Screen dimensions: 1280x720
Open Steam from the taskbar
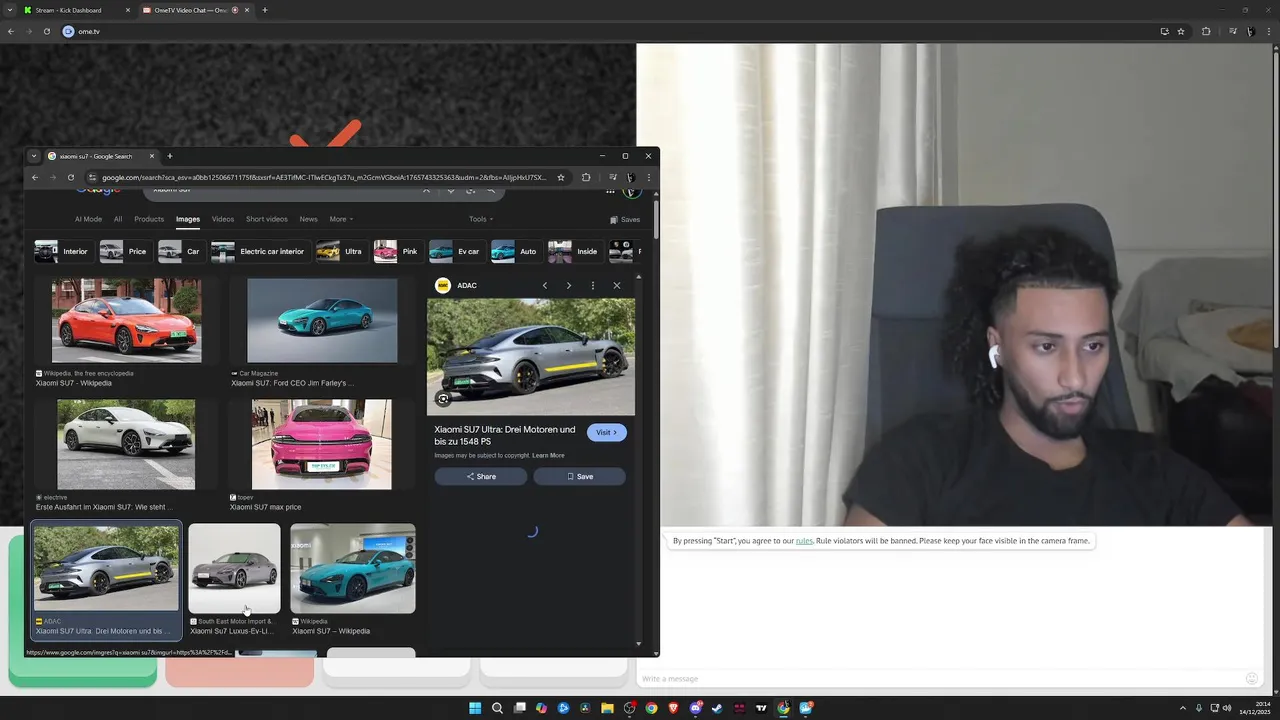click(x=717, y=708)
